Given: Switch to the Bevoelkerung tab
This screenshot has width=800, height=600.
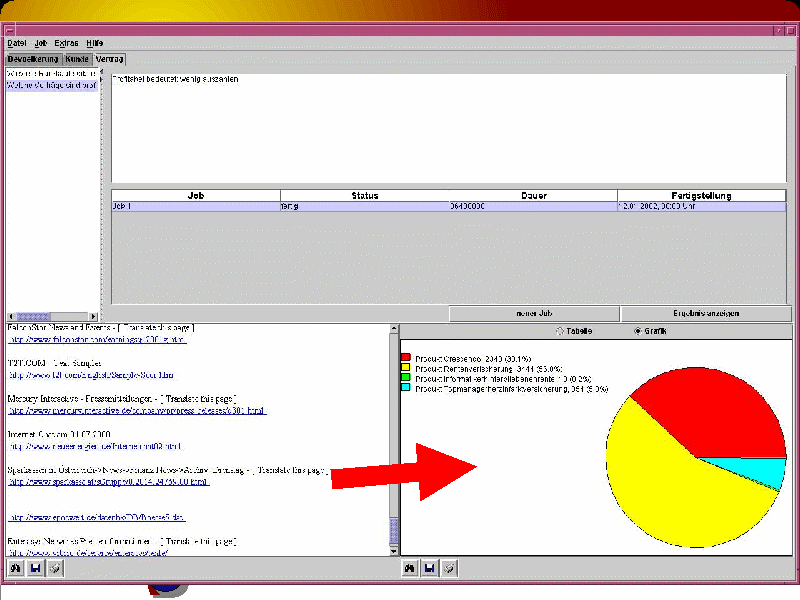Looking at the screenshot, I should 33,60.
